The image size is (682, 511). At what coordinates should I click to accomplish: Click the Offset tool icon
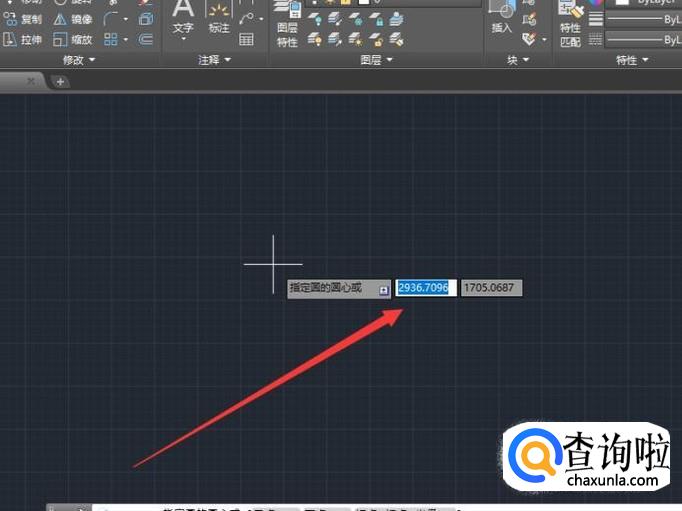click(145, 40)
